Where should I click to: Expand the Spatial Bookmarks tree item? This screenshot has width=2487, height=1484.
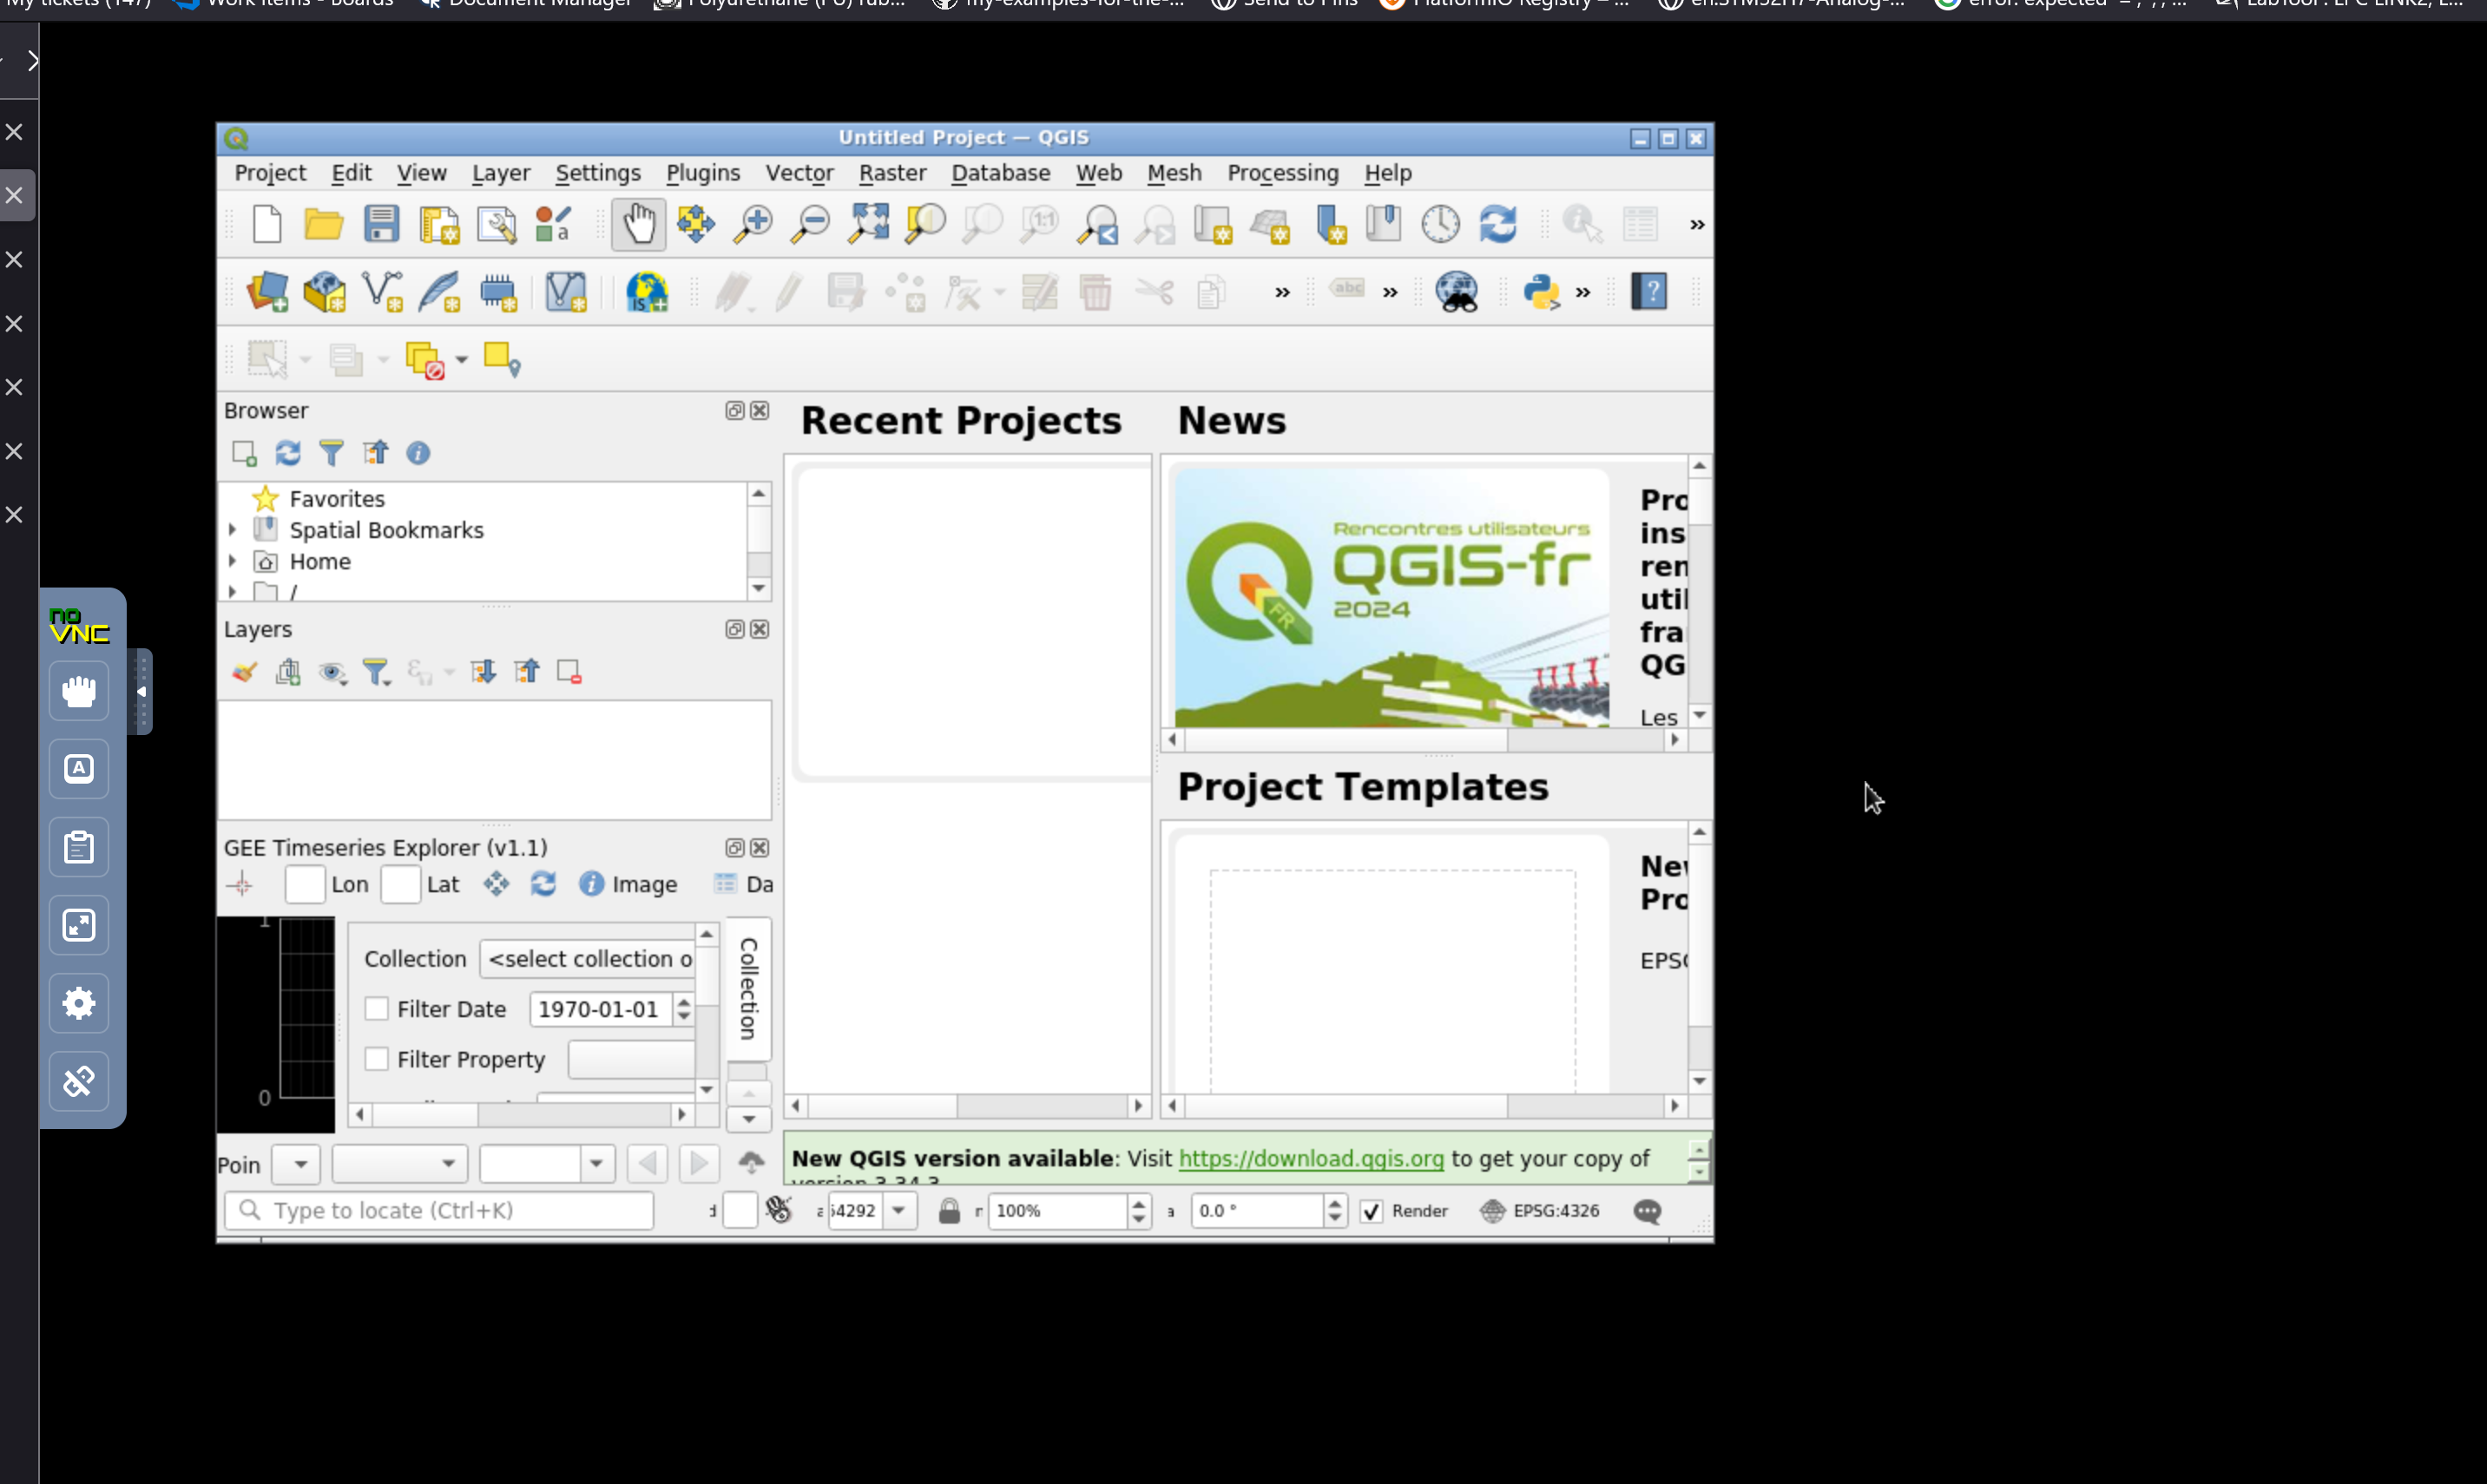pyautogui.click(x=232, y=530)
